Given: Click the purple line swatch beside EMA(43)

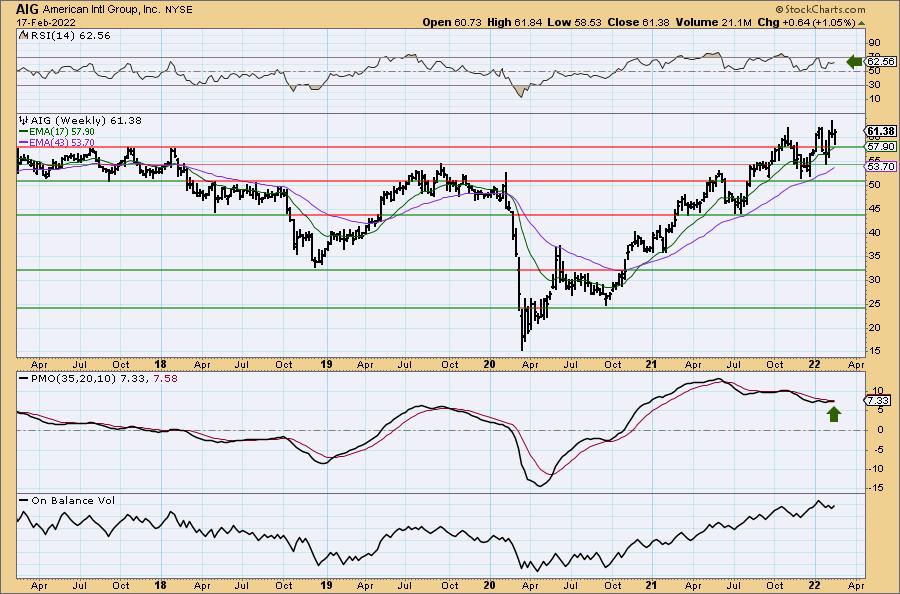Looking at the screenshot, I should 24,142.
